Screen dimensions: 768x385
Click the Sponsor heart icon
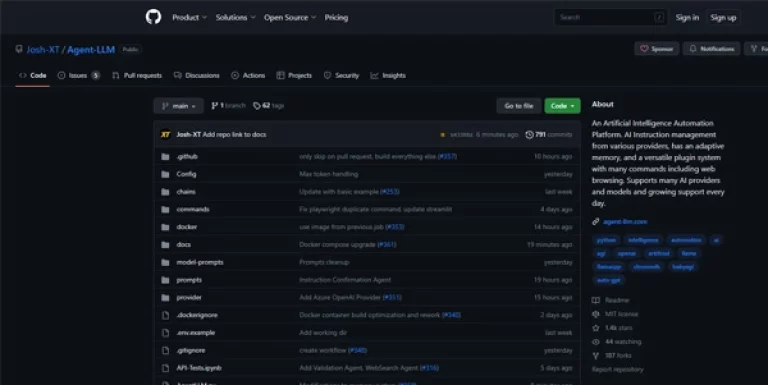pyautogui.click(x=644, y=48)
